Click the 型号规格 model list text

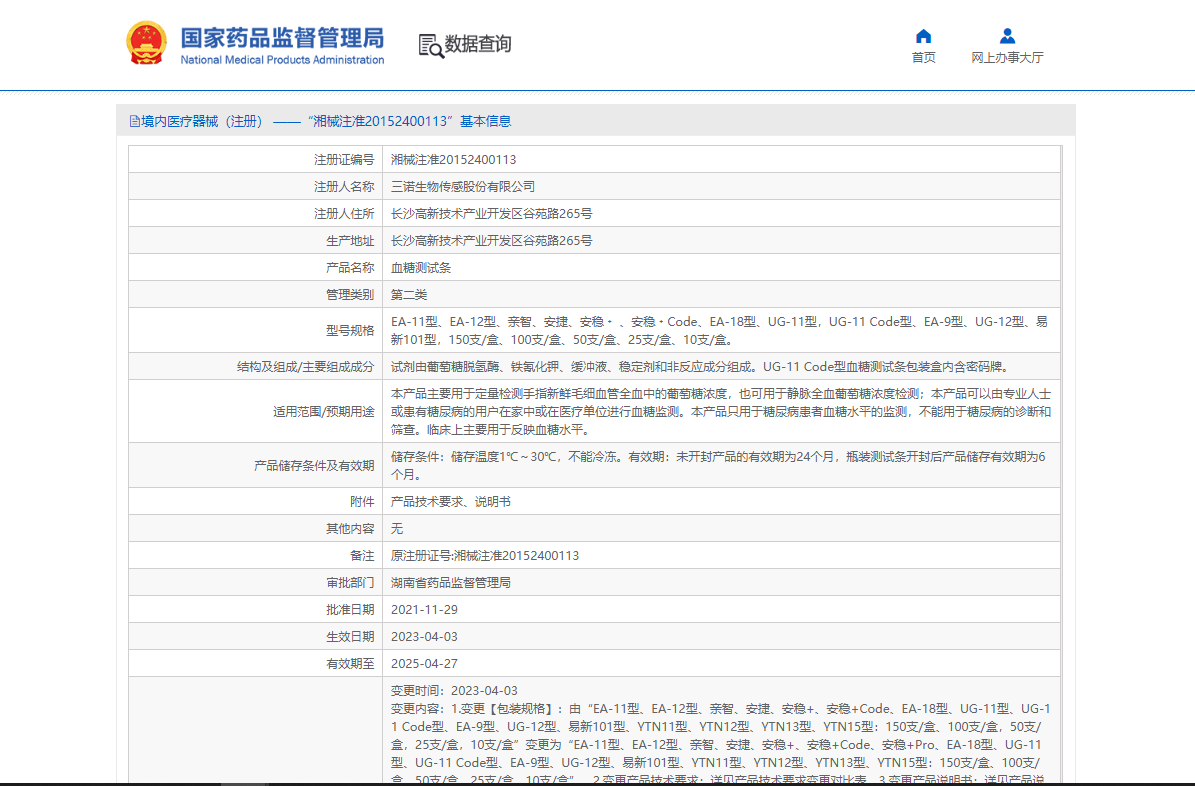click(x=719, y=331)
